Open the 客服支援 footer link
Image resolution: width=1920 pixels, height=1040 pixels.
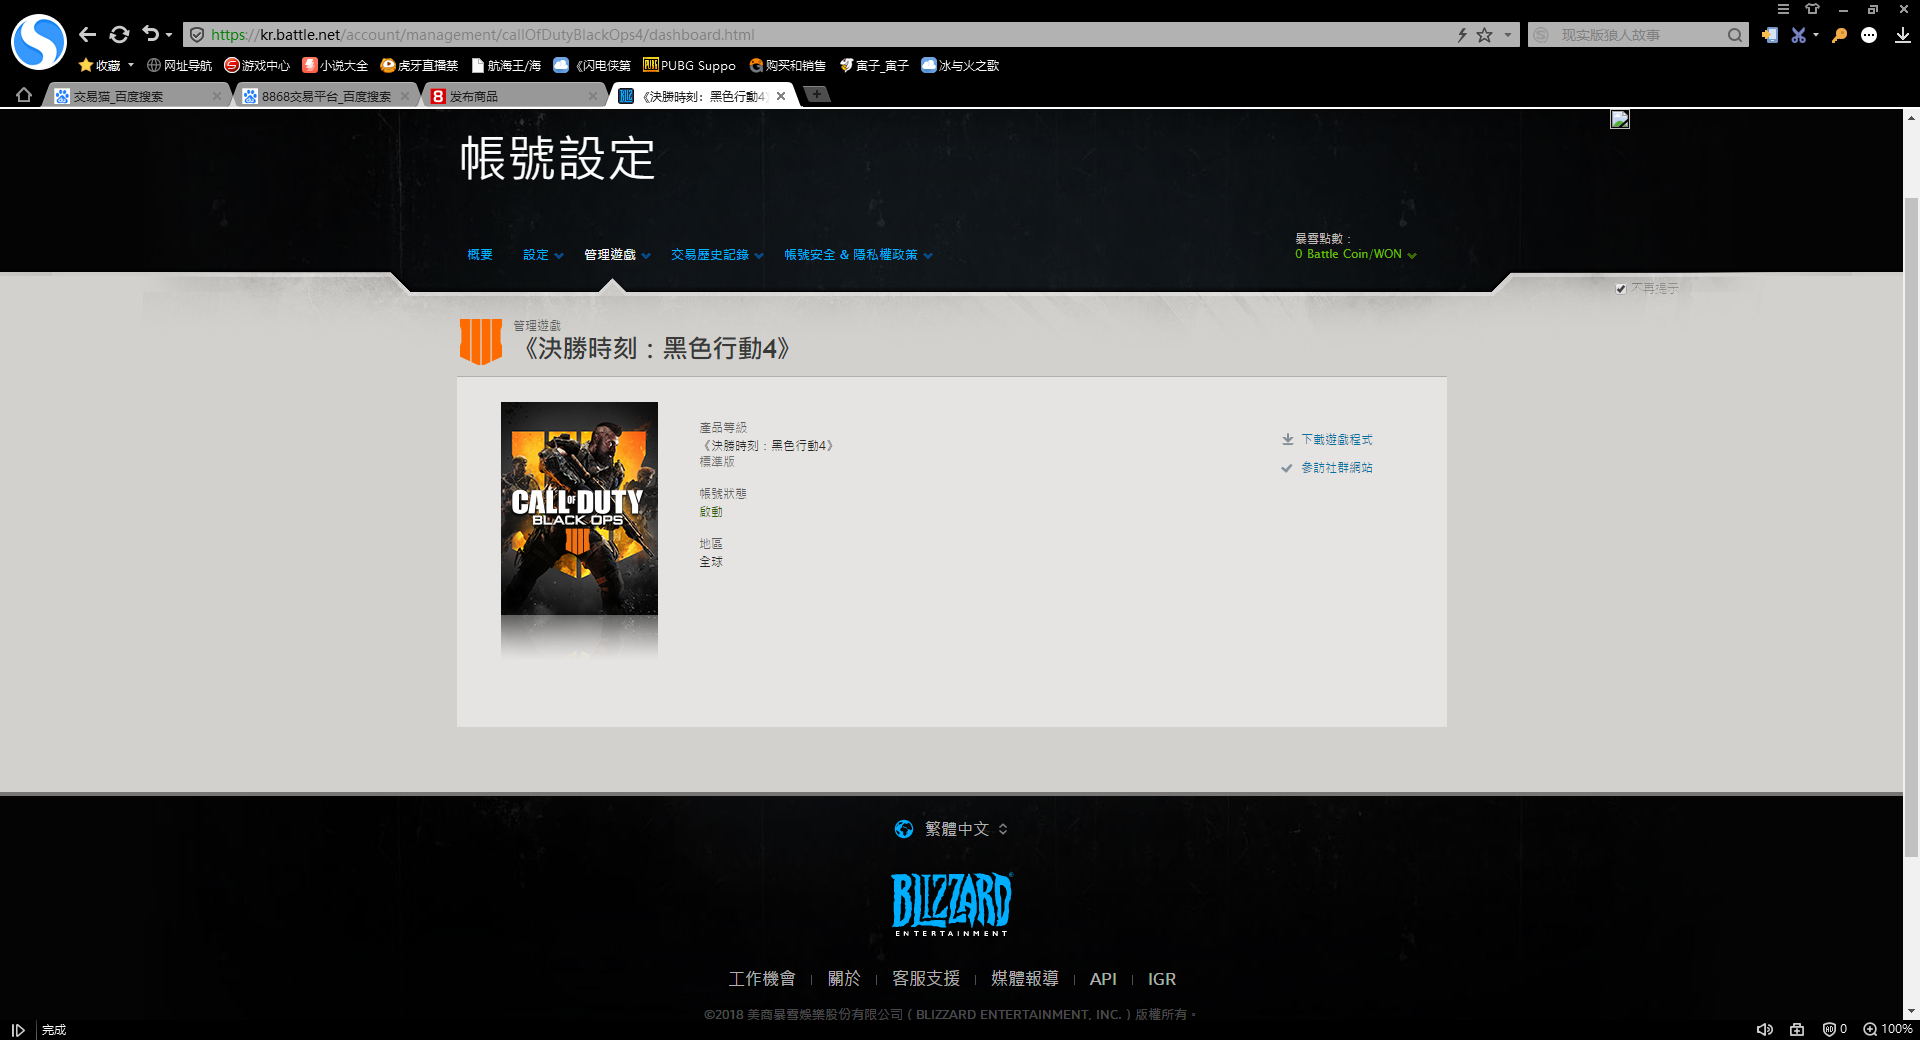(x=926, y=979)
